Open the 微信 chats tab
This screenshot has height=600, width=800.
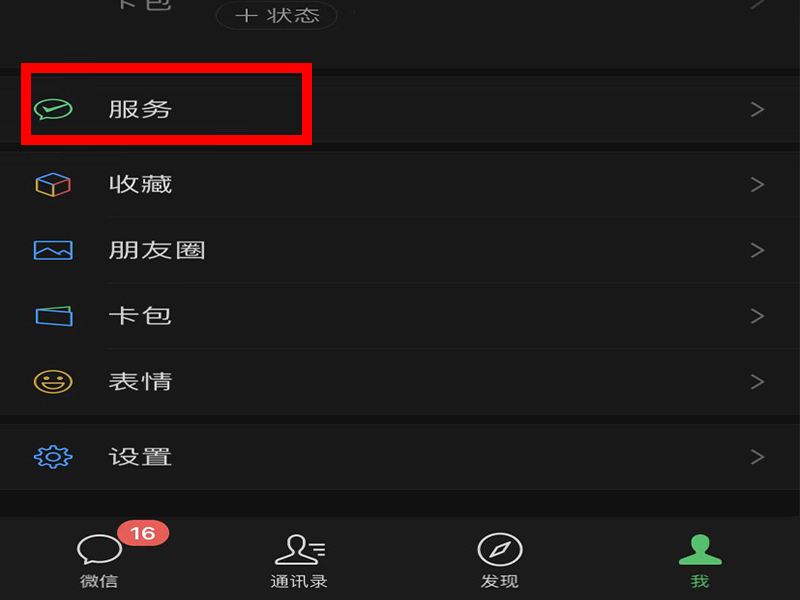[99, 561]
